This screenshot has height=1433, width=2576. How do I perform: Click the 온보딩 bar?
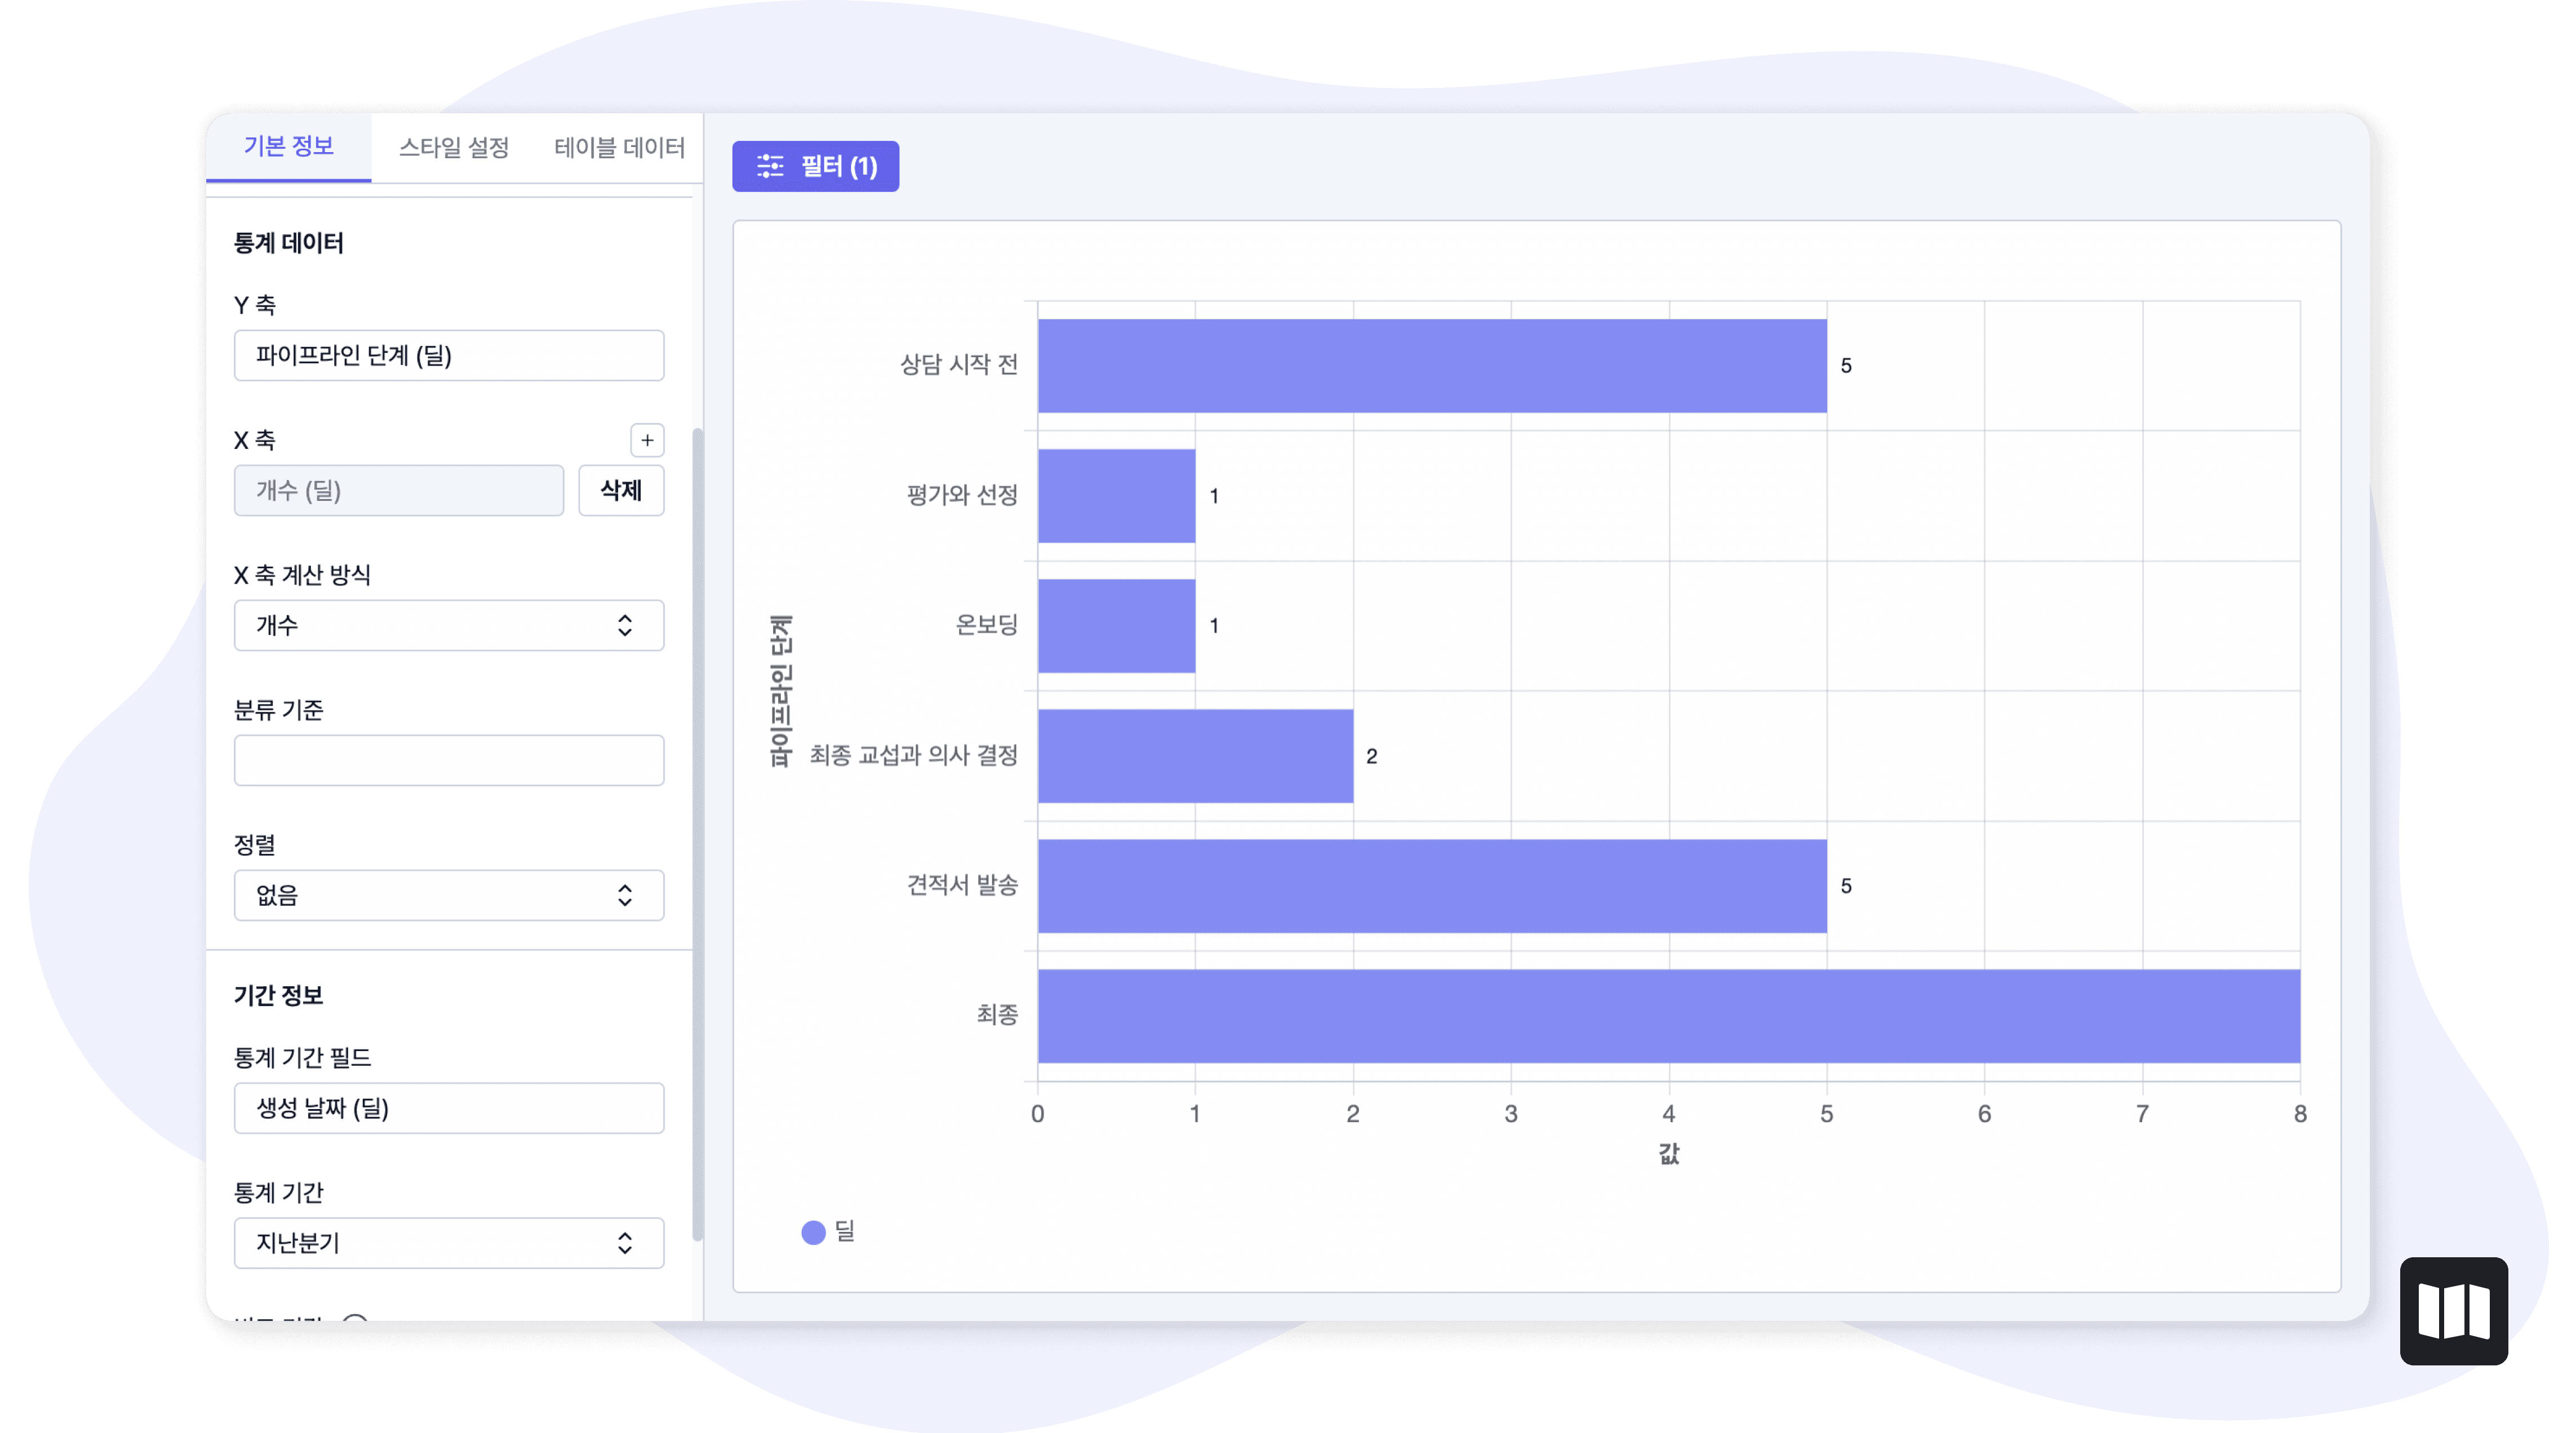(1116, 626)
